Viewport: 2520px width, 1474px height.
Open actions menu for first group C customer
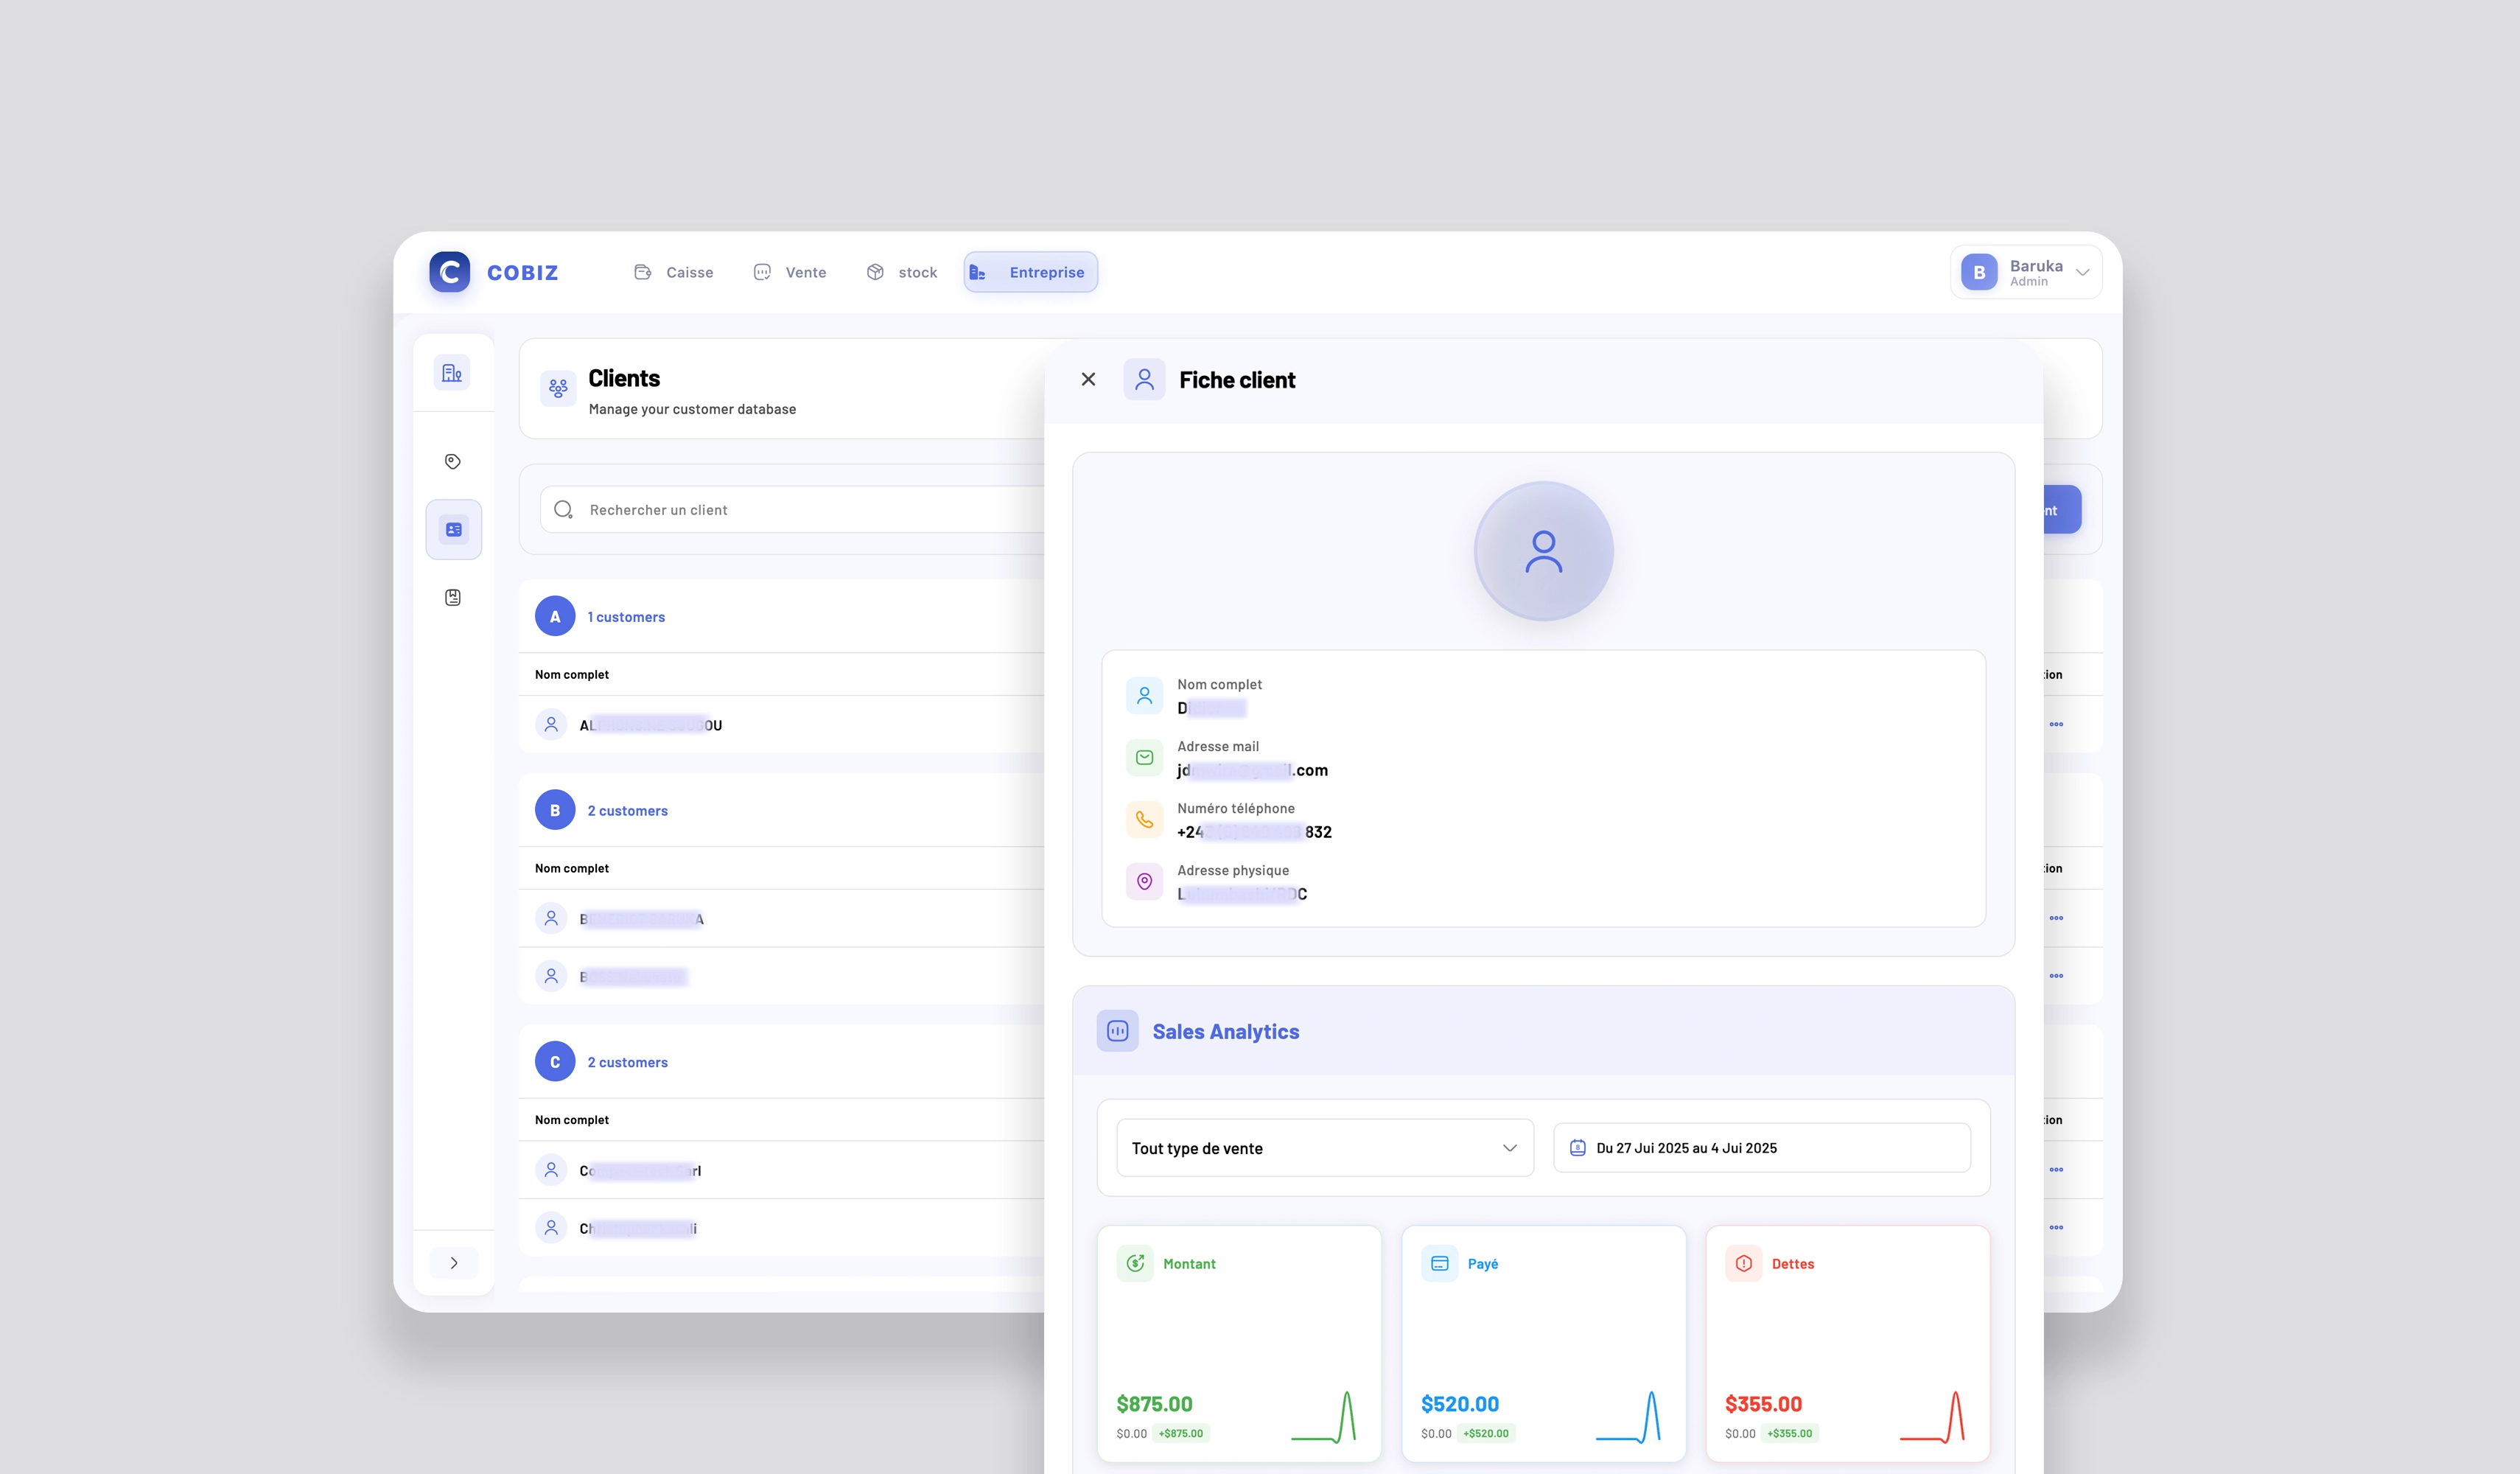(2056, 1169)
